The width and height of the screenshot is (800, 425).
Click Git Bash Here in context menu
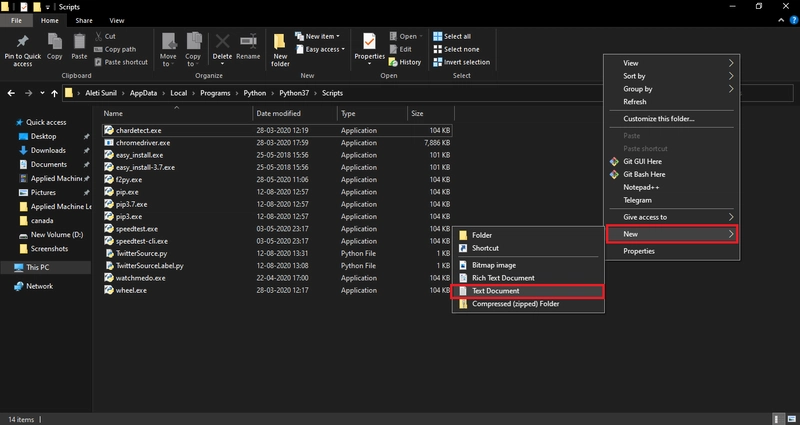pyautogui.click(x=671, y=174)
